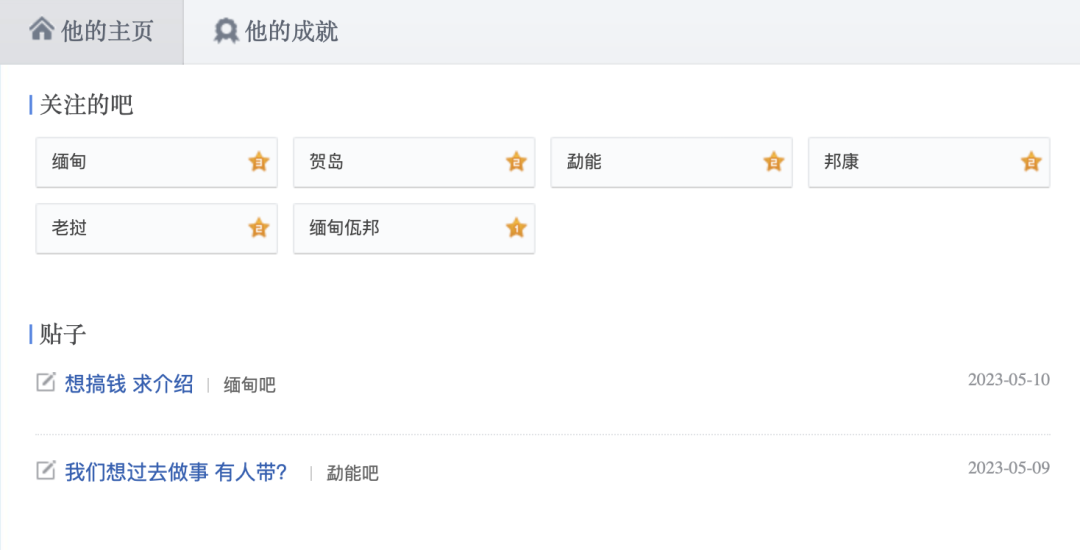Open the 缅甸佤邦 followed forum card
This screenshot has height=550, width=1080.
(x=414, y=228)
